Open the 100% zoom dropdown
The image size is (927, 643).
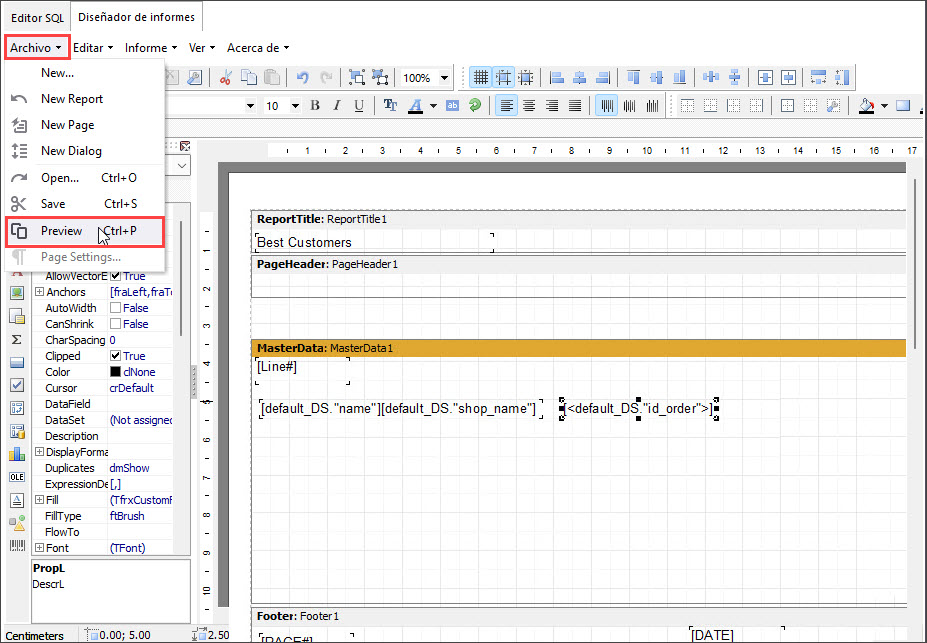point(445,78)
